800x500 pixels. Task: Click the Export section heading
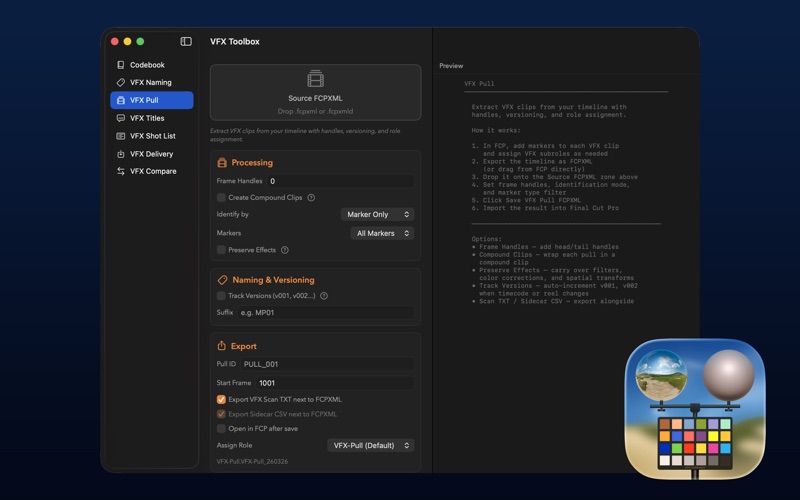pyautogui.click(x=243, y=346)
